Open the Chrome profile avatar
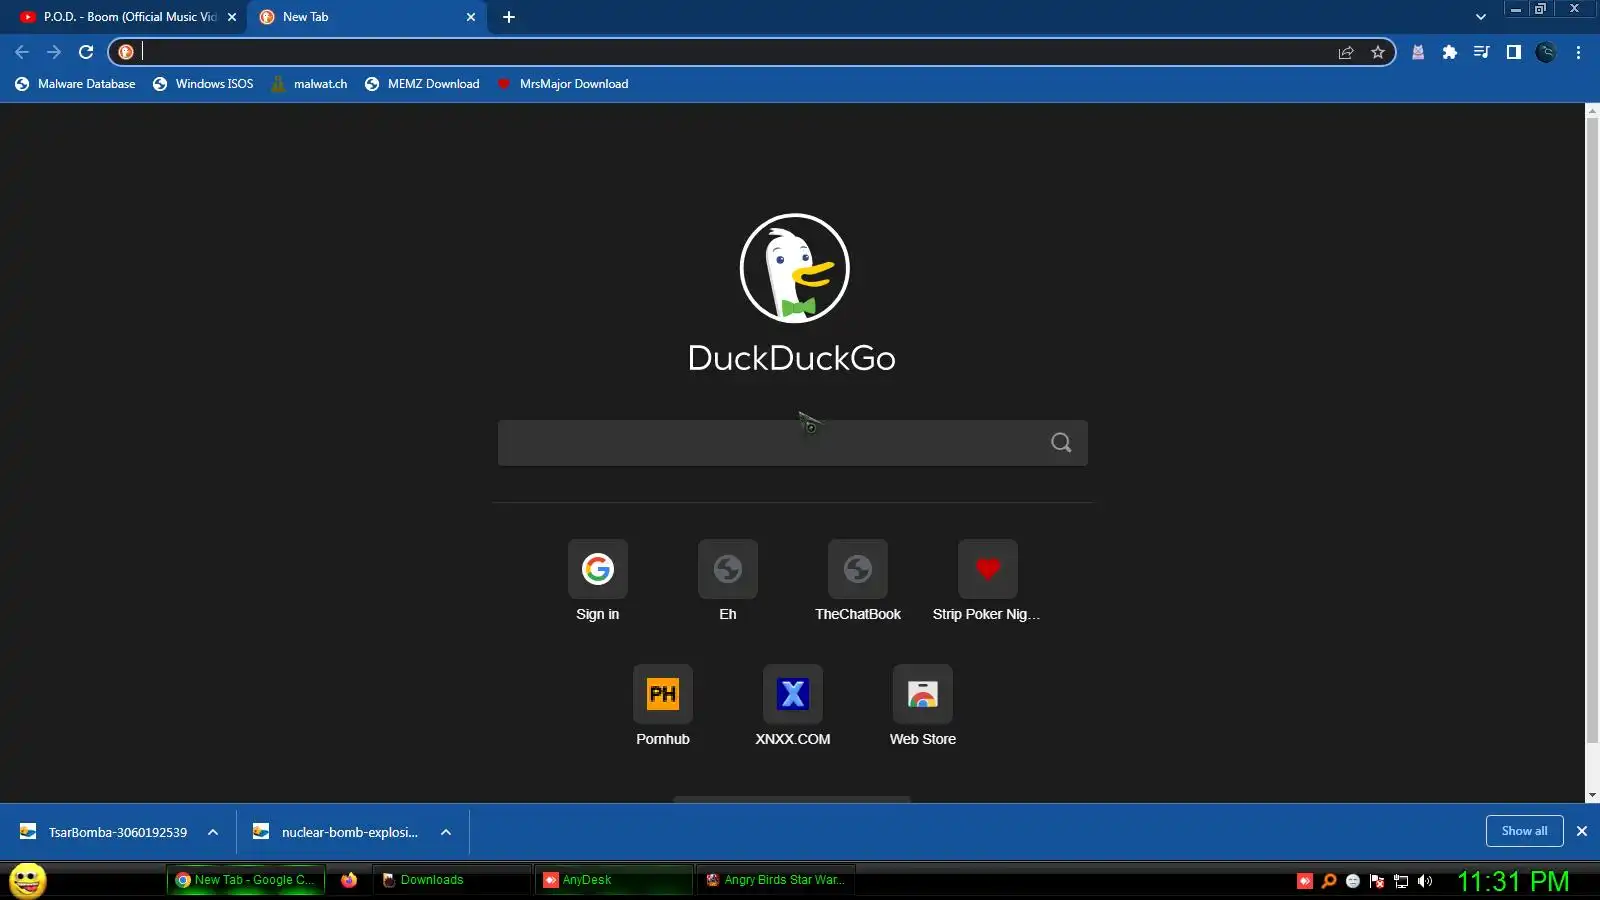1600x900 pixels. (x=1546, y=52)
